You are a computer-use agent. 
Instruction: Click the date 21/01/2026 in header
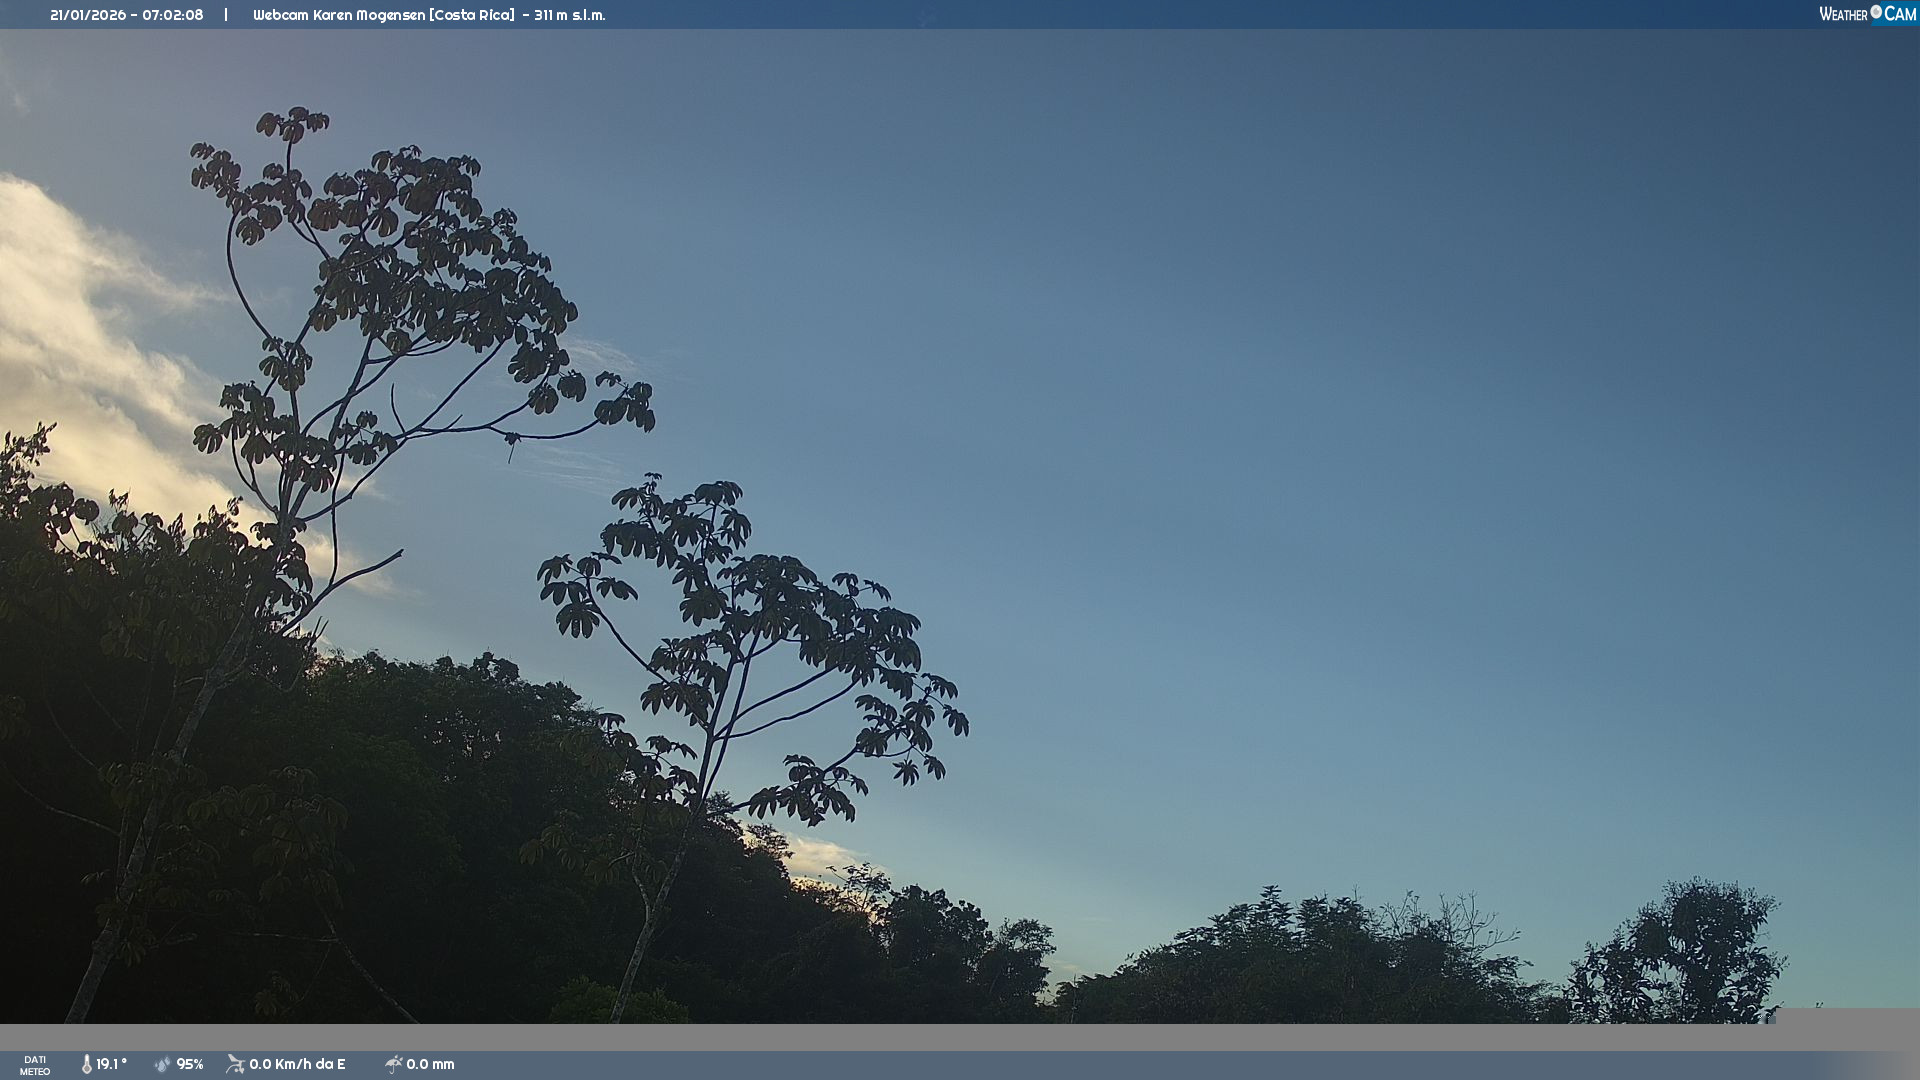(x=88, y=15)
